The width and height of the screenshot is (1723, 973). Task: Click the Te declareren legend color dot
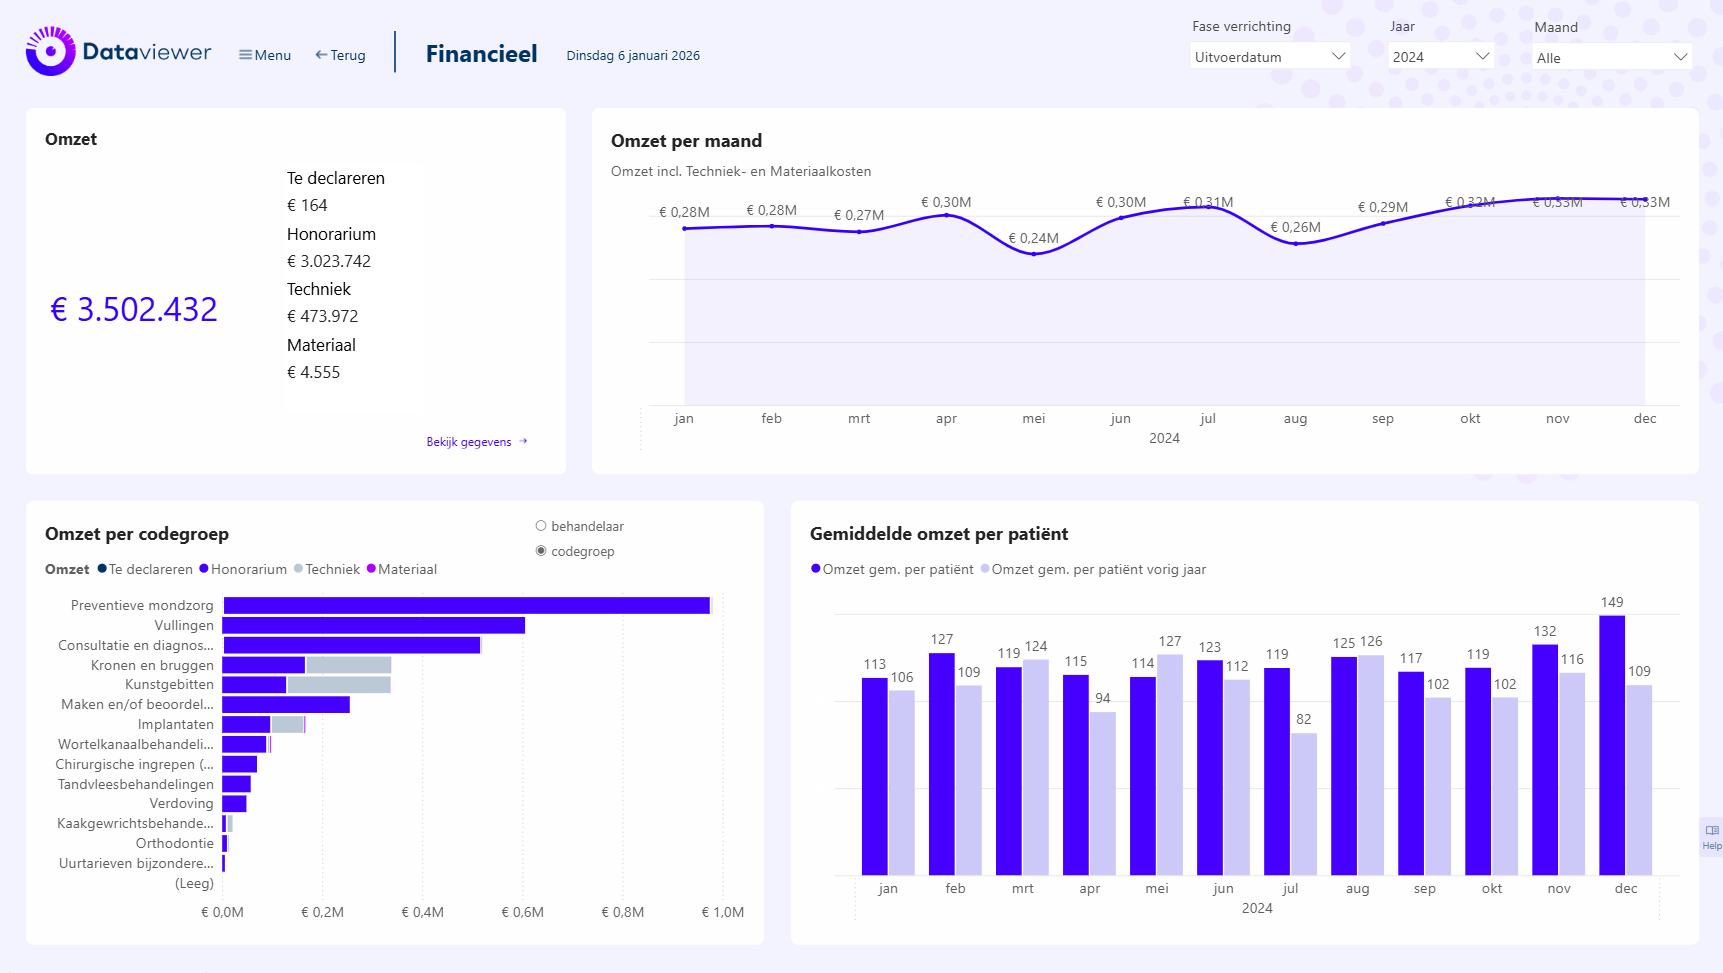[x=102, y=569]
